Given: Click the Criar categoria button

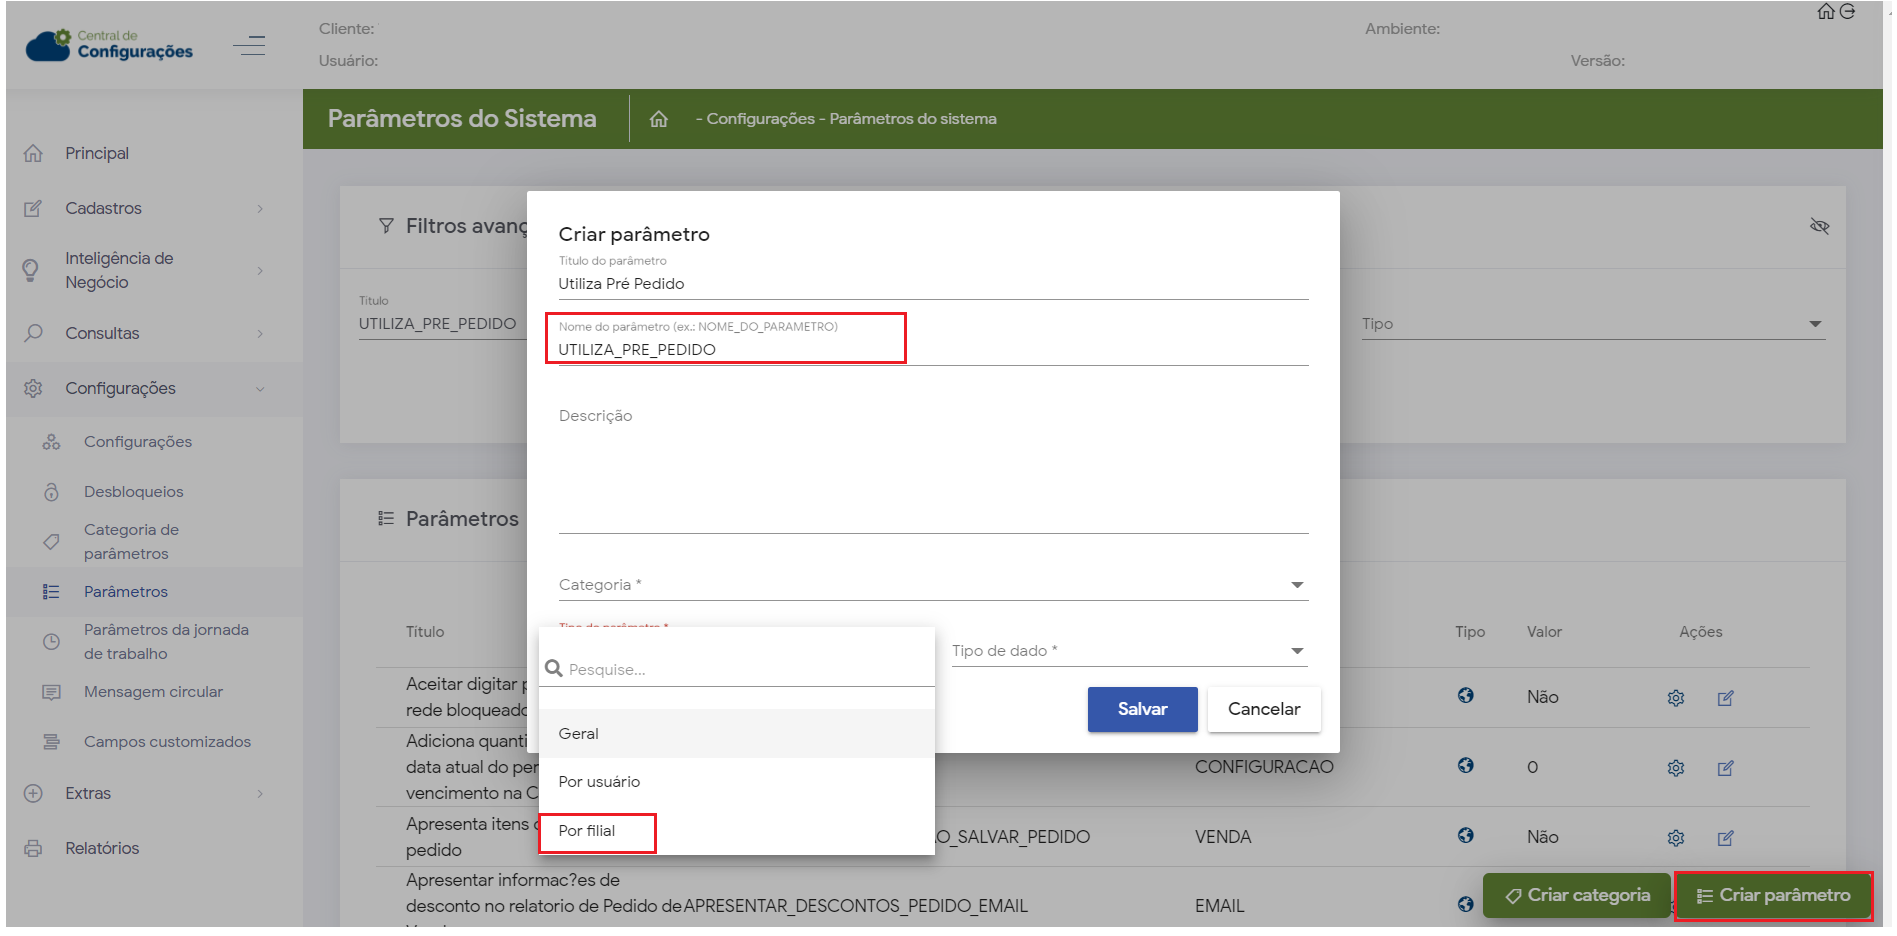Looking at the screenshot, I should (x=1577, y=895).
